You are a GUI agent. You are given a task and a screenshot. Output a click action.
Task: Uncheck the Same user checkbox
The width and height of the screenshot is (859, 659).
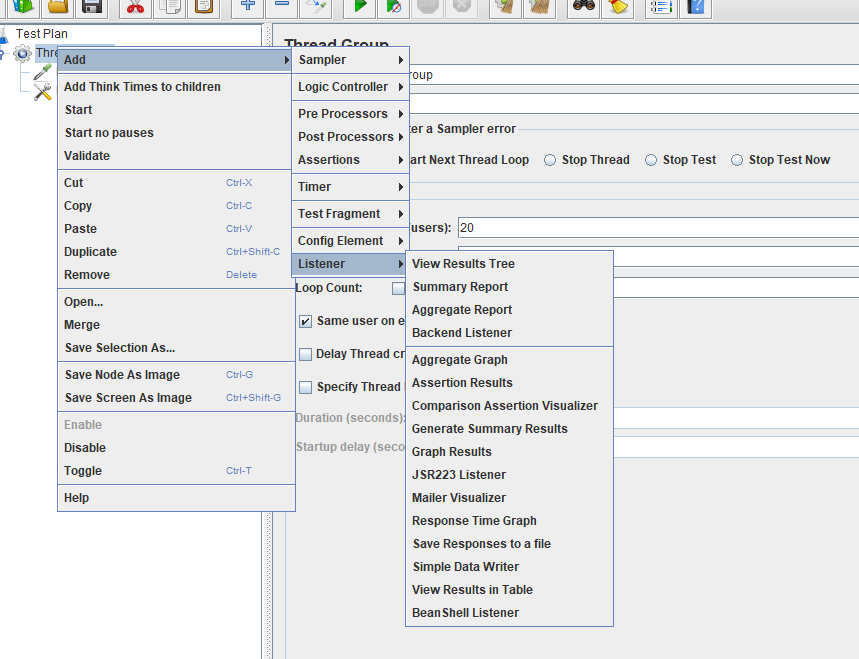click(x=306, y=322)
